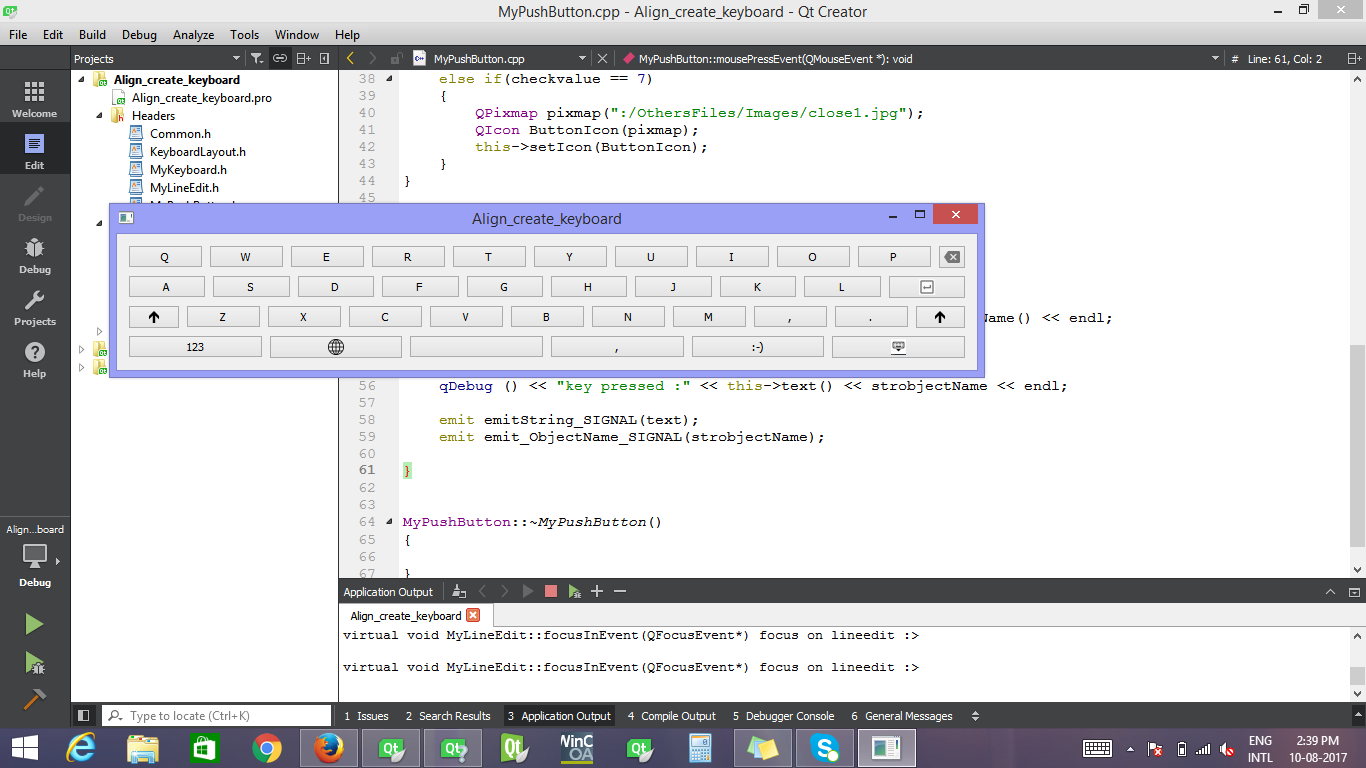
Task: Collapse destructor block at line 64
Action: click(389, 522)
